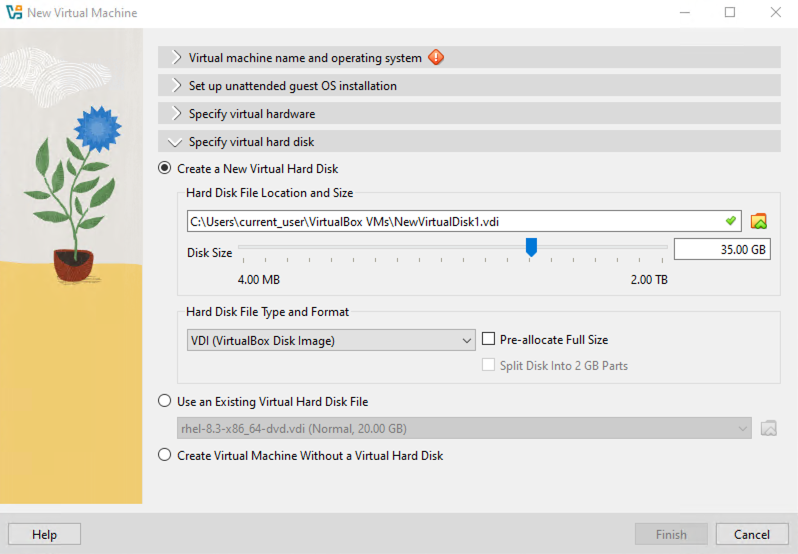Click the Help button
Viewport: 798px width, 554px height.
click(44, 534)
